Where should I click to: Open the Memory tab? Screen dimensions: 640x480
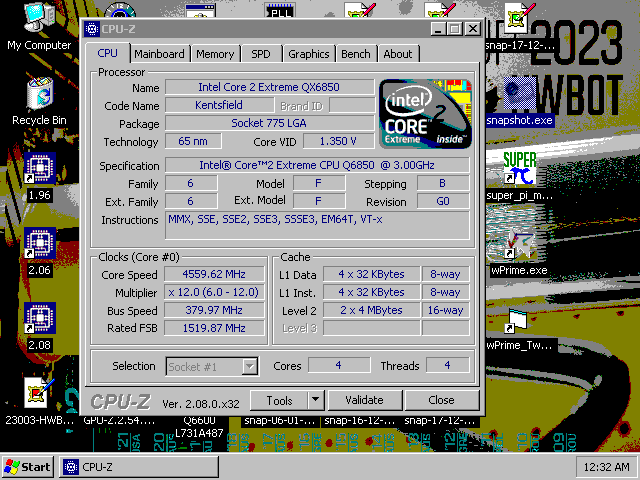click(x=215, y=54)
